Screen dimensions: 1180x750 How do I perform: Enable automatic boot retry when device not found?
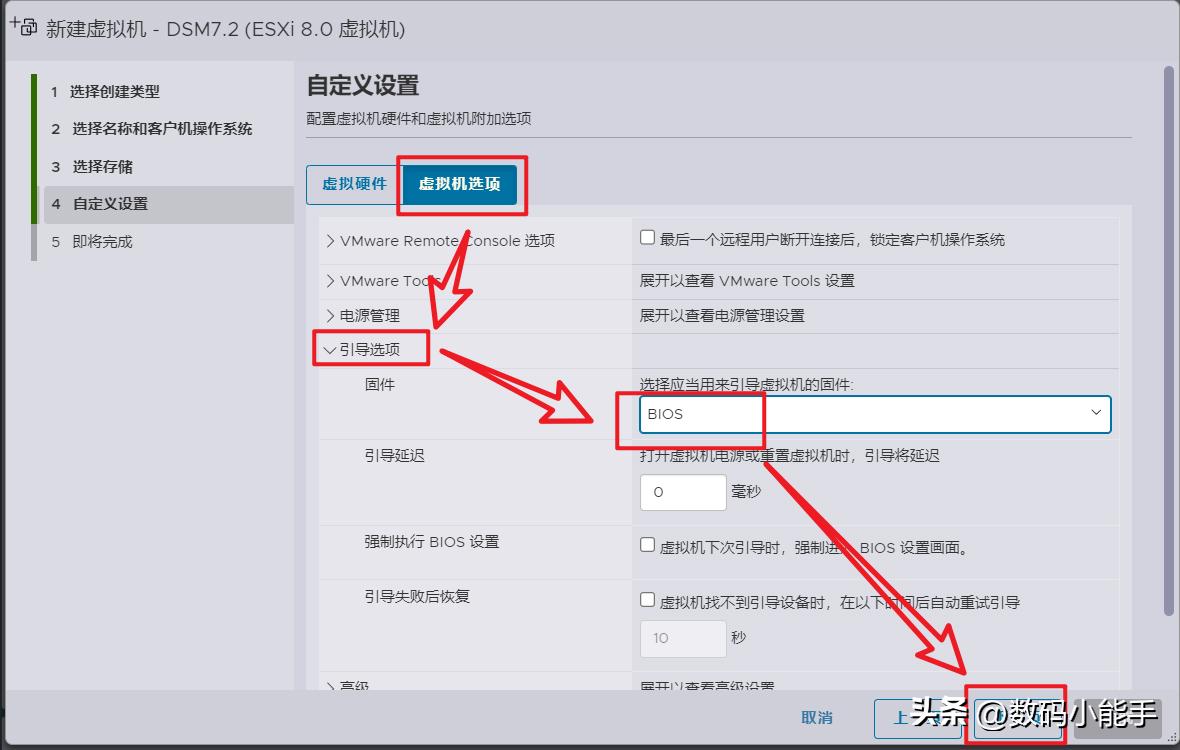[646, 599]
